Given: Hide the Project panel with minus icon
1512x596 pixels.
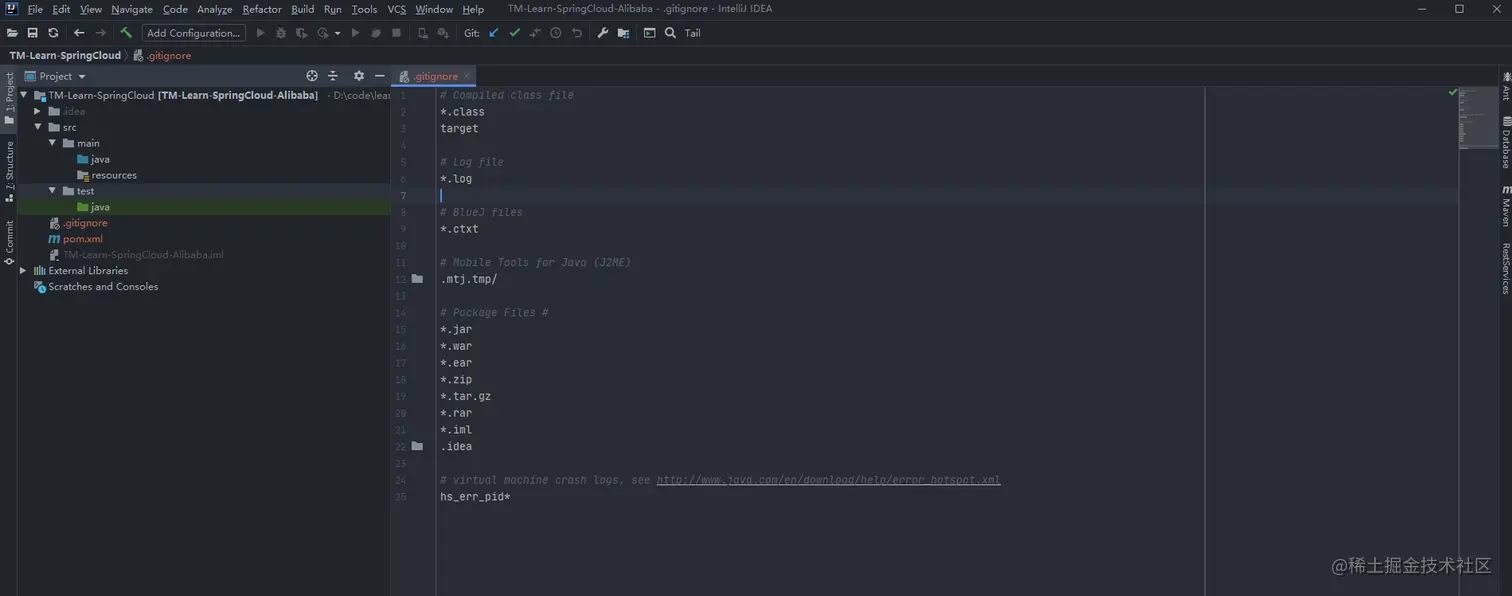Looking at the screenshot, I should (x=379, y=76).
